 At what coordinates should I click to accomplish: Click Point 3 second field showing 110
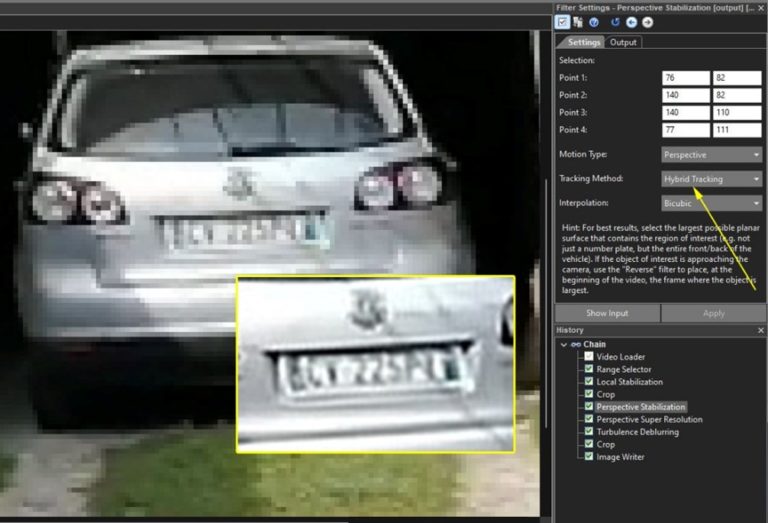pos(737,113)
